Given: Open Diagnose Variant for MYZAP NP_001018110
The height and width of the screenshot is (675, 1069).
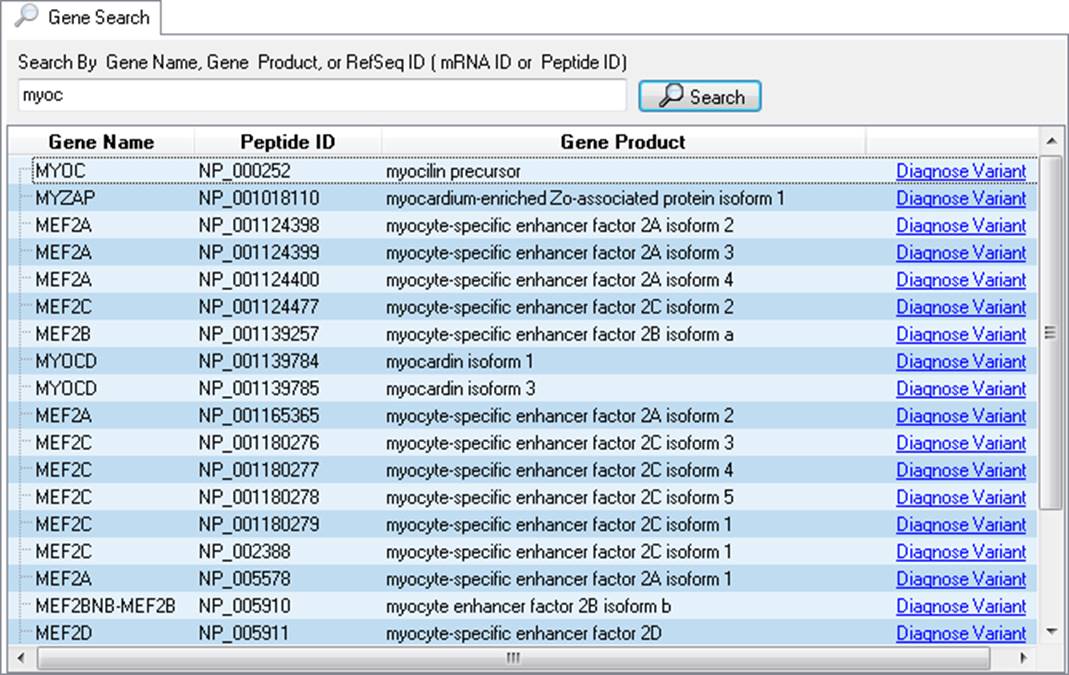Looking at the screenshot, I should tap(961, 198).
